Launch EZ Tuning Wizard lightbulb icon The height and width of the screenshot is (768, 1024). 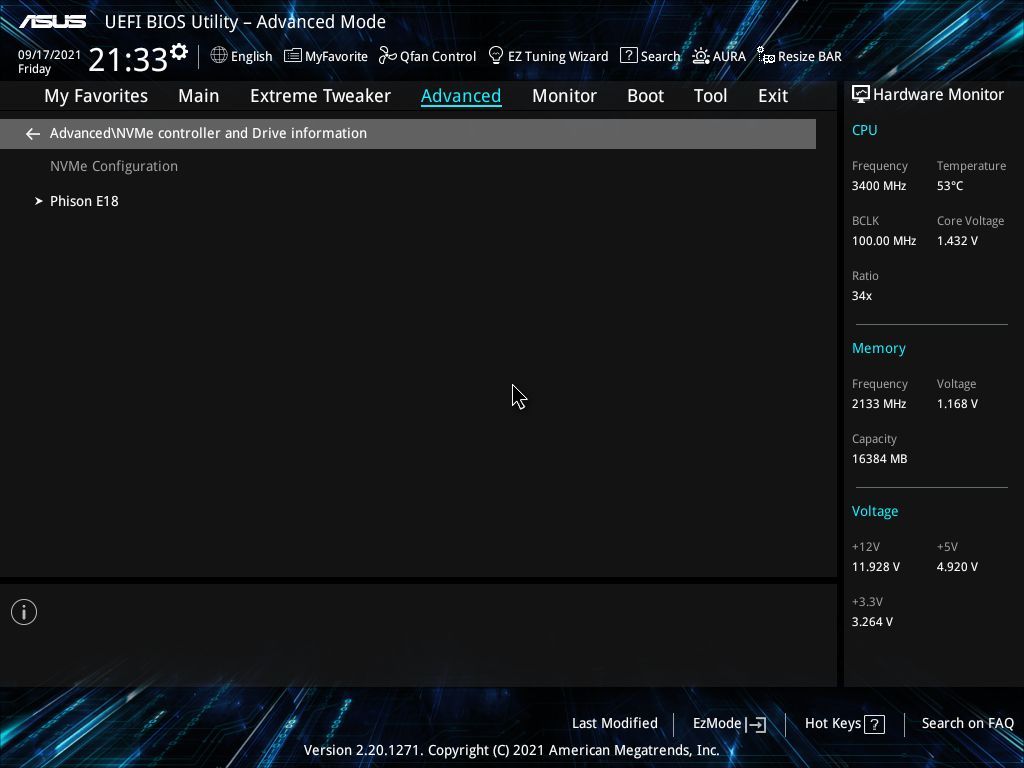[x=496, y=55]
